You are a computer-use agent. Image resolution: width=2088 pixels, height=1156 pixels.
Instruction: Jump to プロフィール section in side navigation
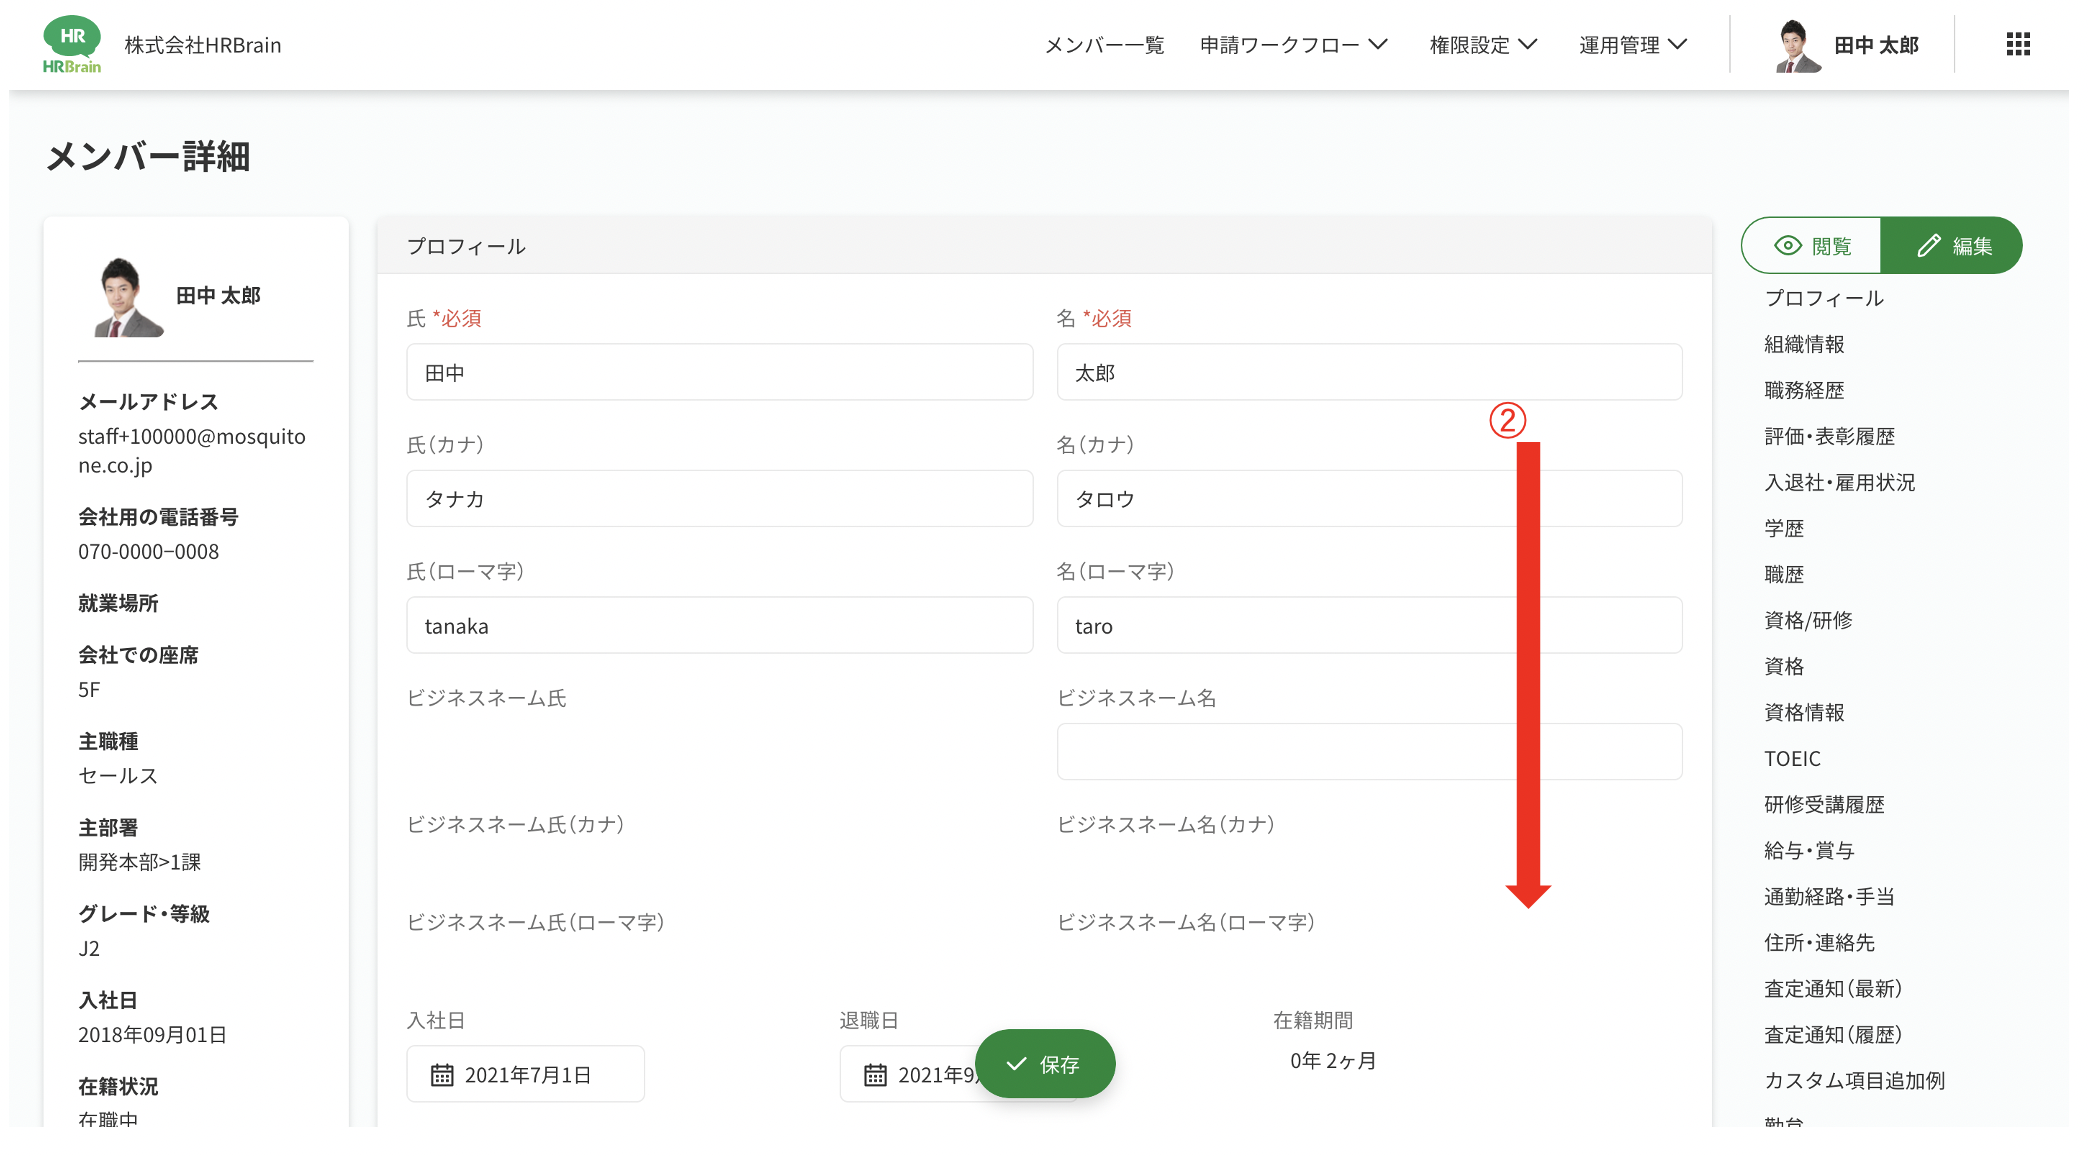1824,298
